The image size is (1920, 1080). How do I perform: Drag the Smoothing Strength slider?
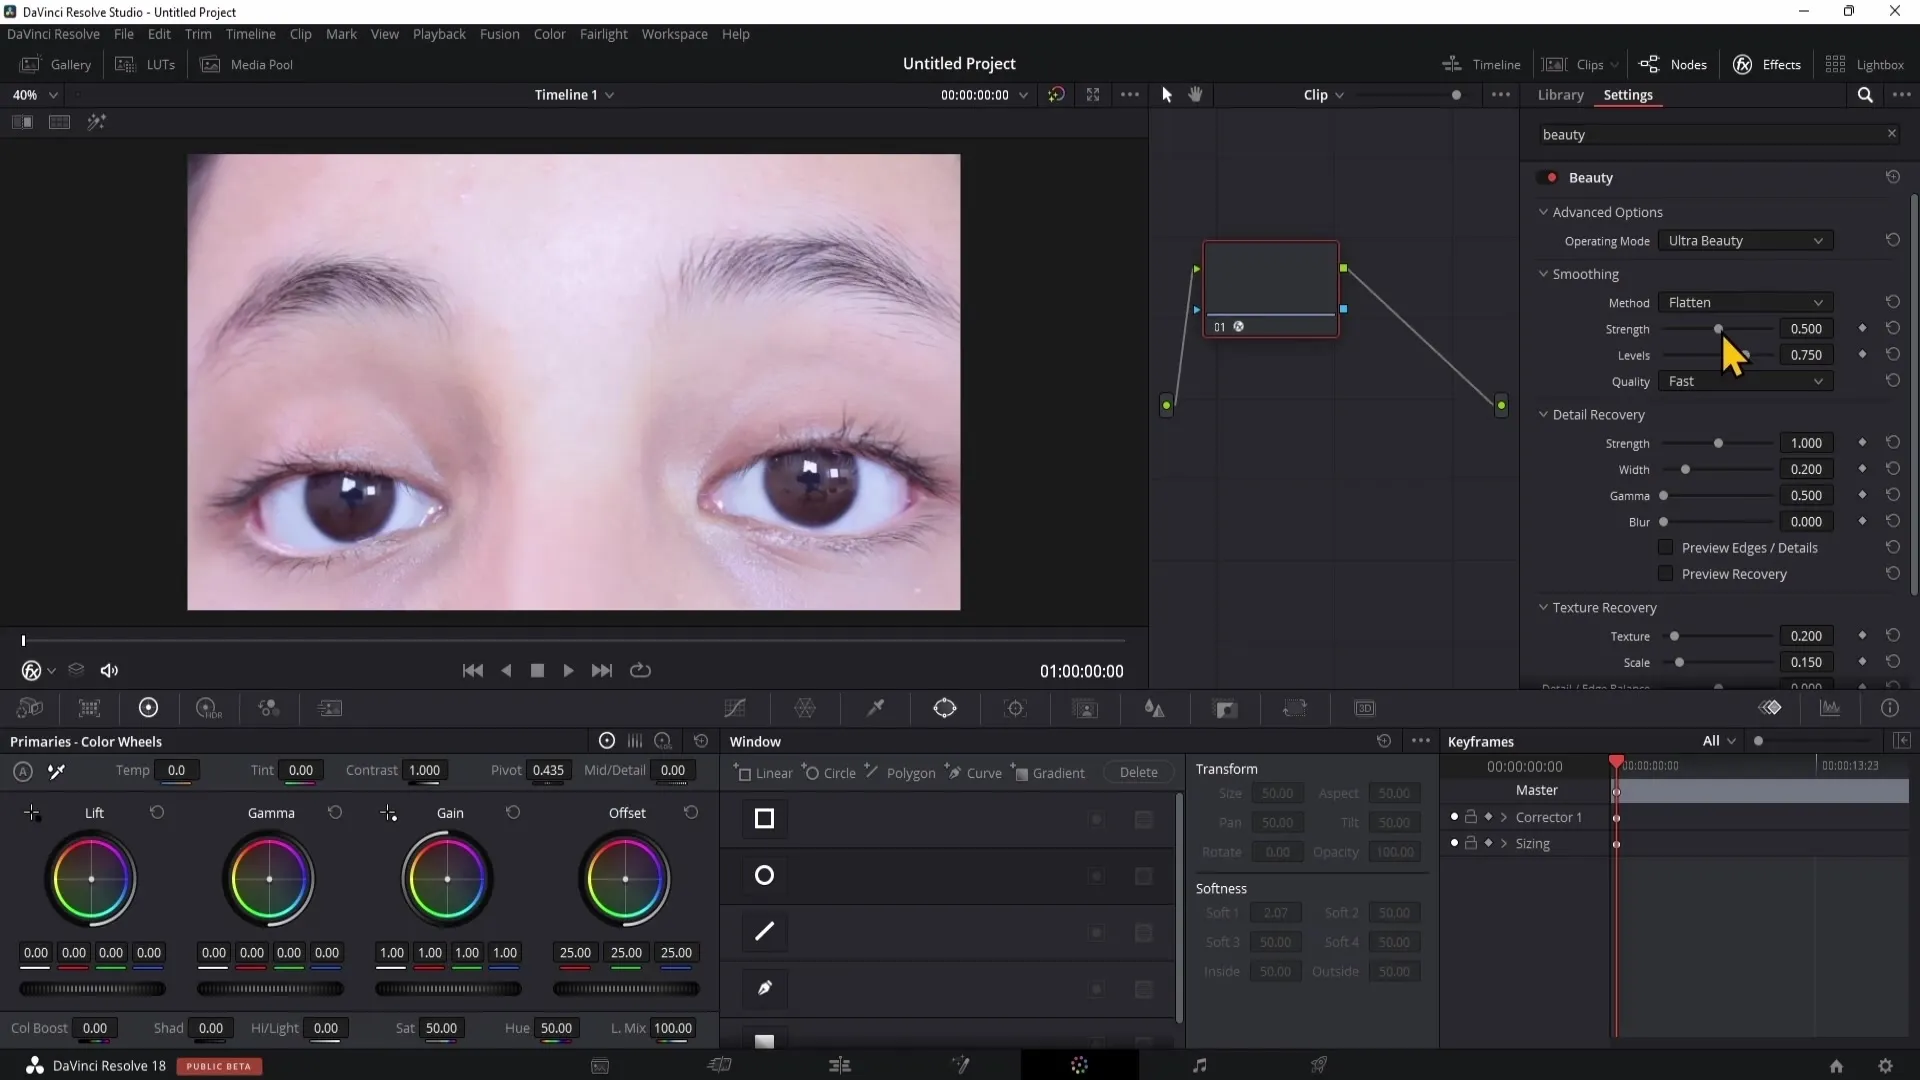click(1717, 327)
